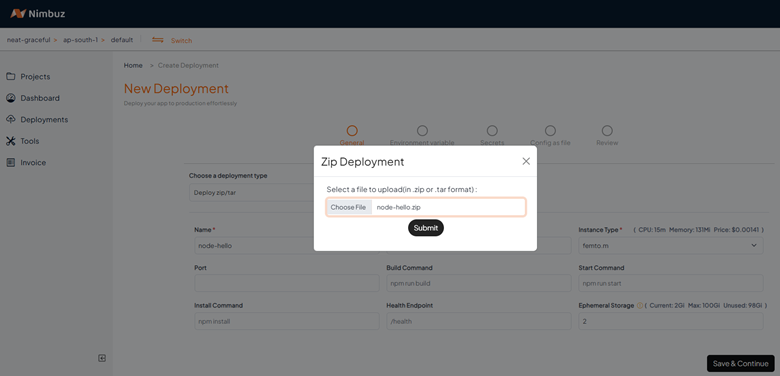Open the Invoice page
The height and width of the screenshot is (376, 780).
33,163
